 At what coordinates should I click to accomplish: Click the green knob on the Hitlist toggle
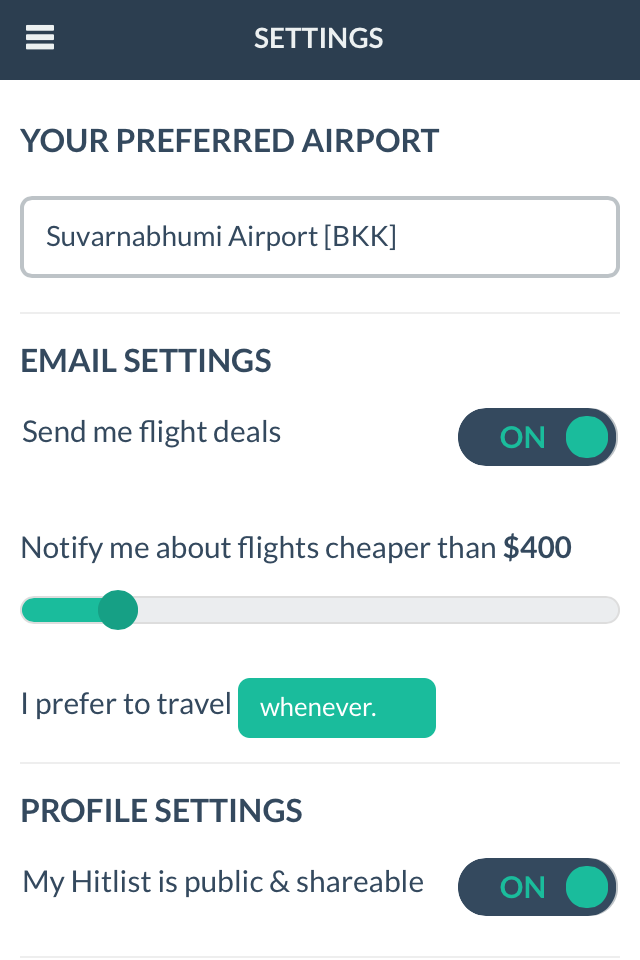pos(587,887)
